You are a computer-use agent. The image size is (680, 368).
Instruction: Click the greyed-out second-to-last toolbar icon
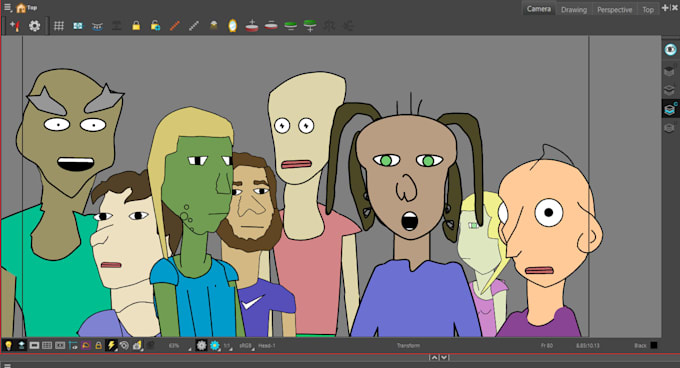click(x=329, y=26)
